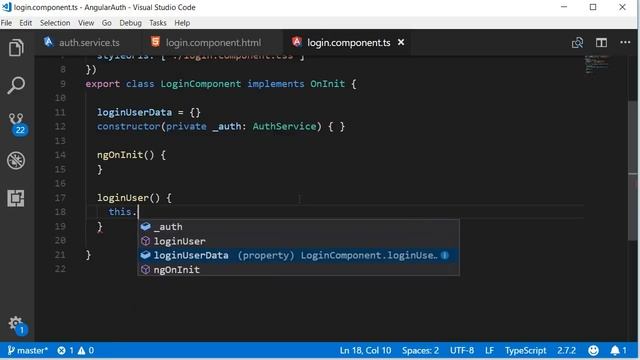Click the constructor keyword on line 12

tap(129, 127)
